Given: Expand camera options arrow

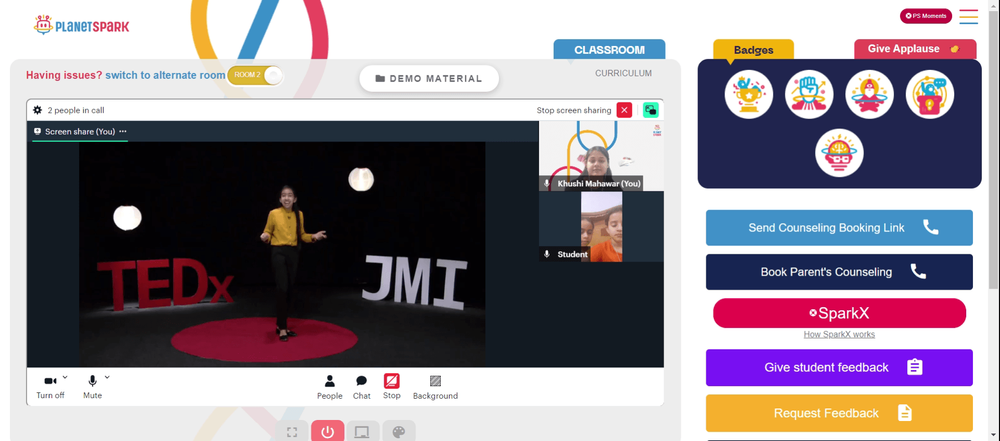Looking at the screenshot, I should tap(65, 377).
